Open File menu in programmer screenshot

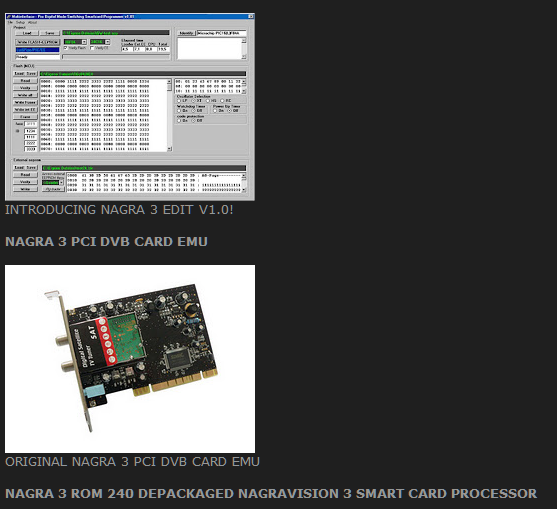click(10, 22)
